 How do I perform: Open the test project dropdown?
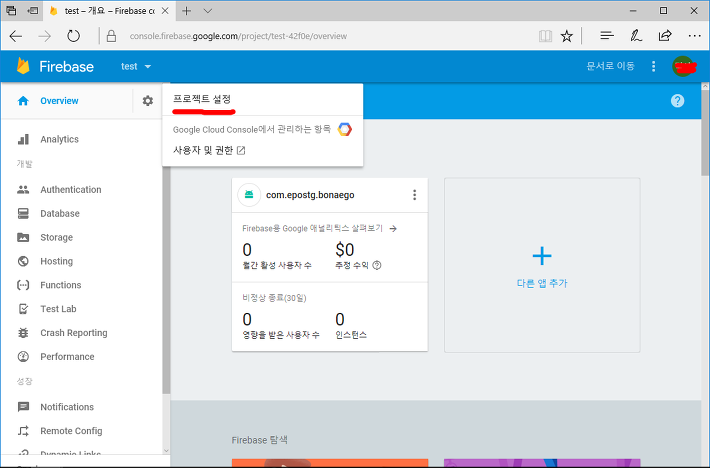(136, 67)
